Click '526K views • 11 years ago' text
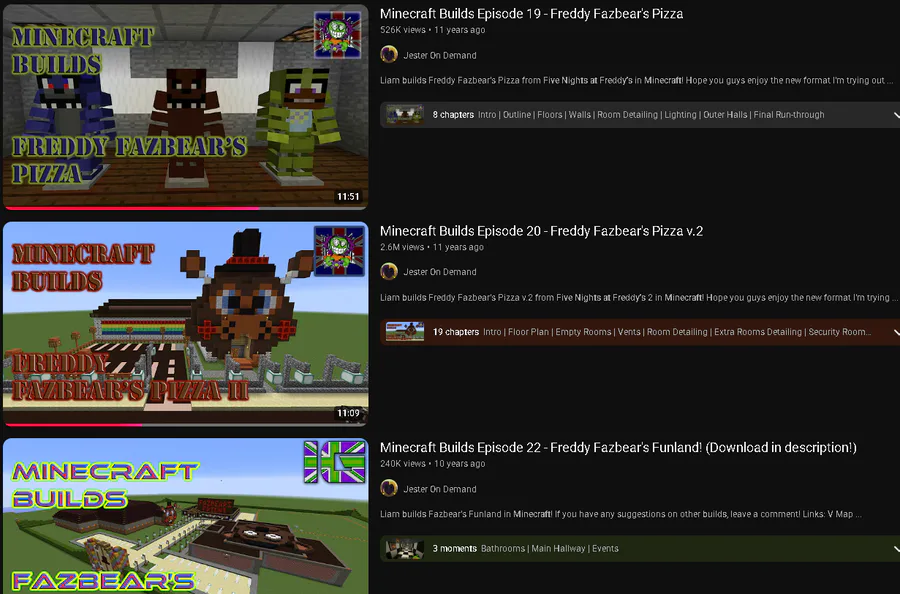Viewport: 900px width, 594px height. click(x=432, y=30)
